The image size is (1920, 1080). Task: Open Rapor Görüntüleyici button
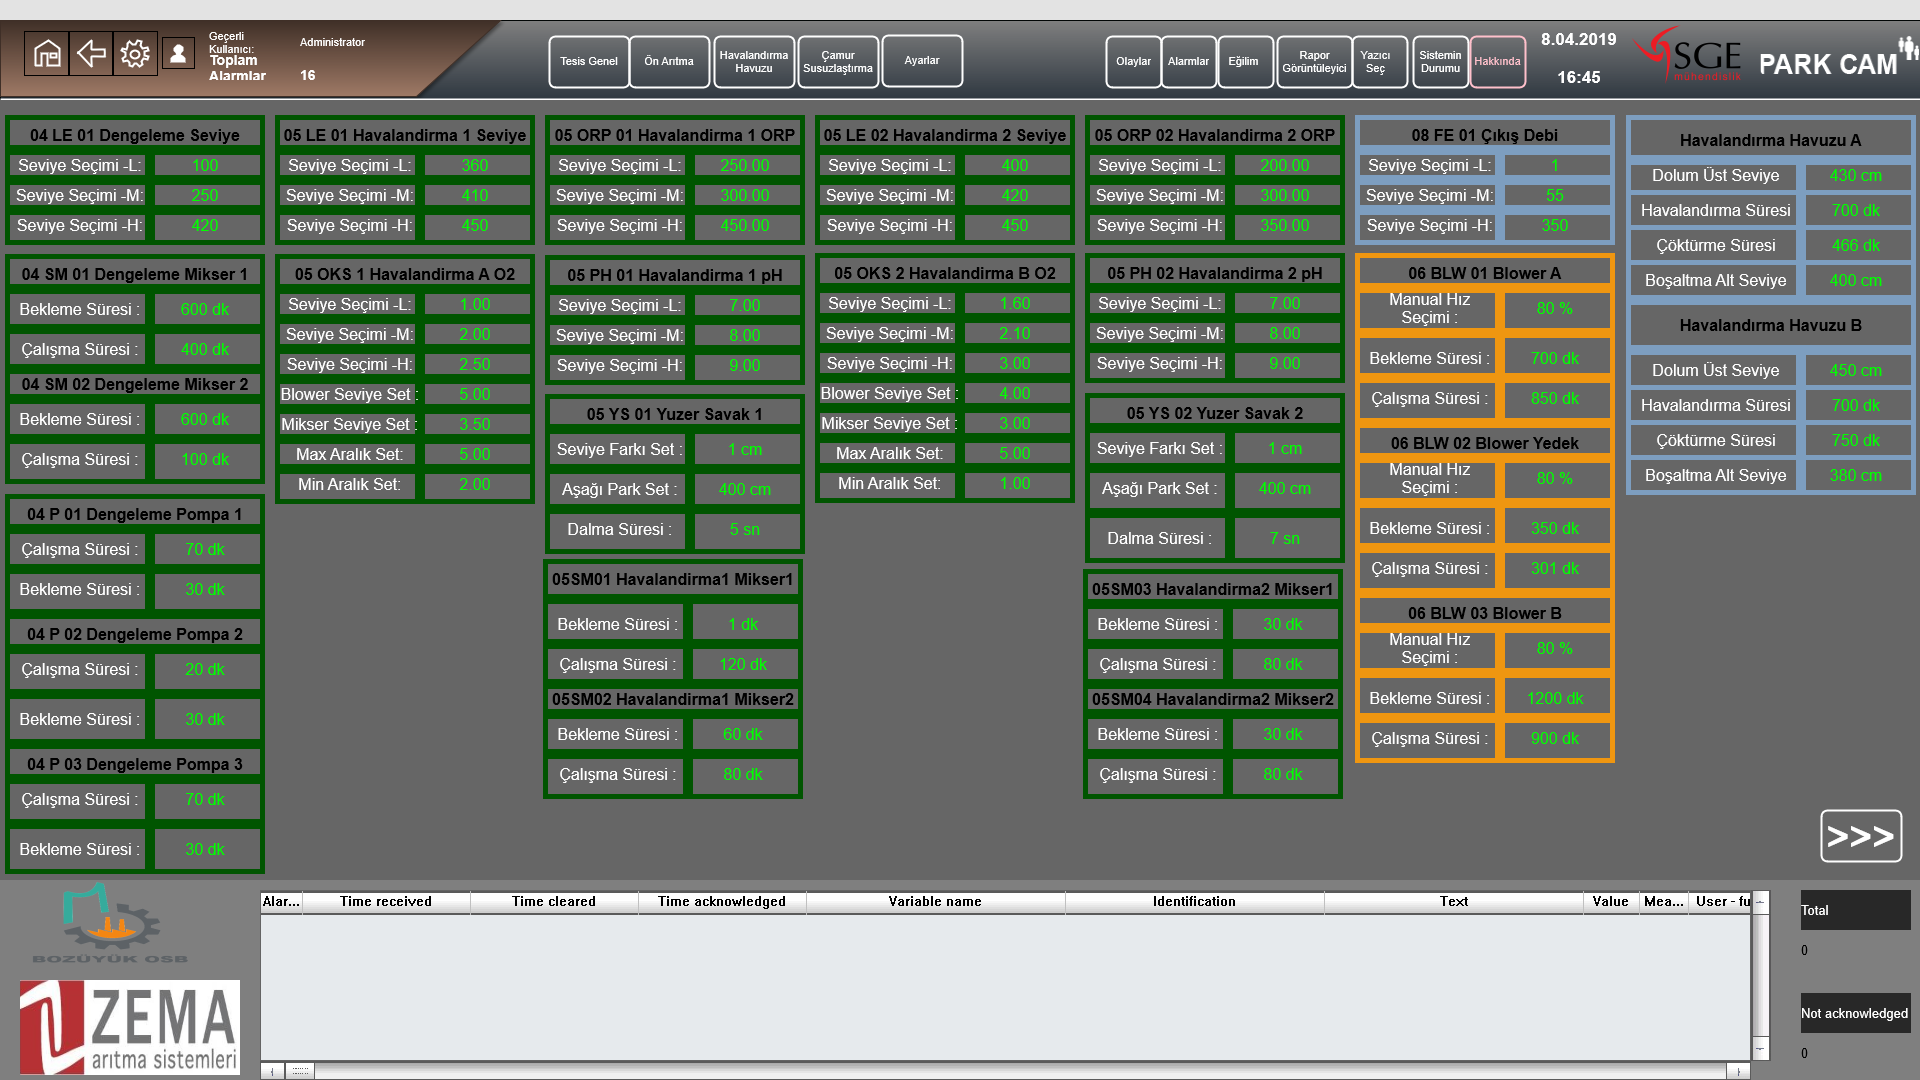[1313, 62]
